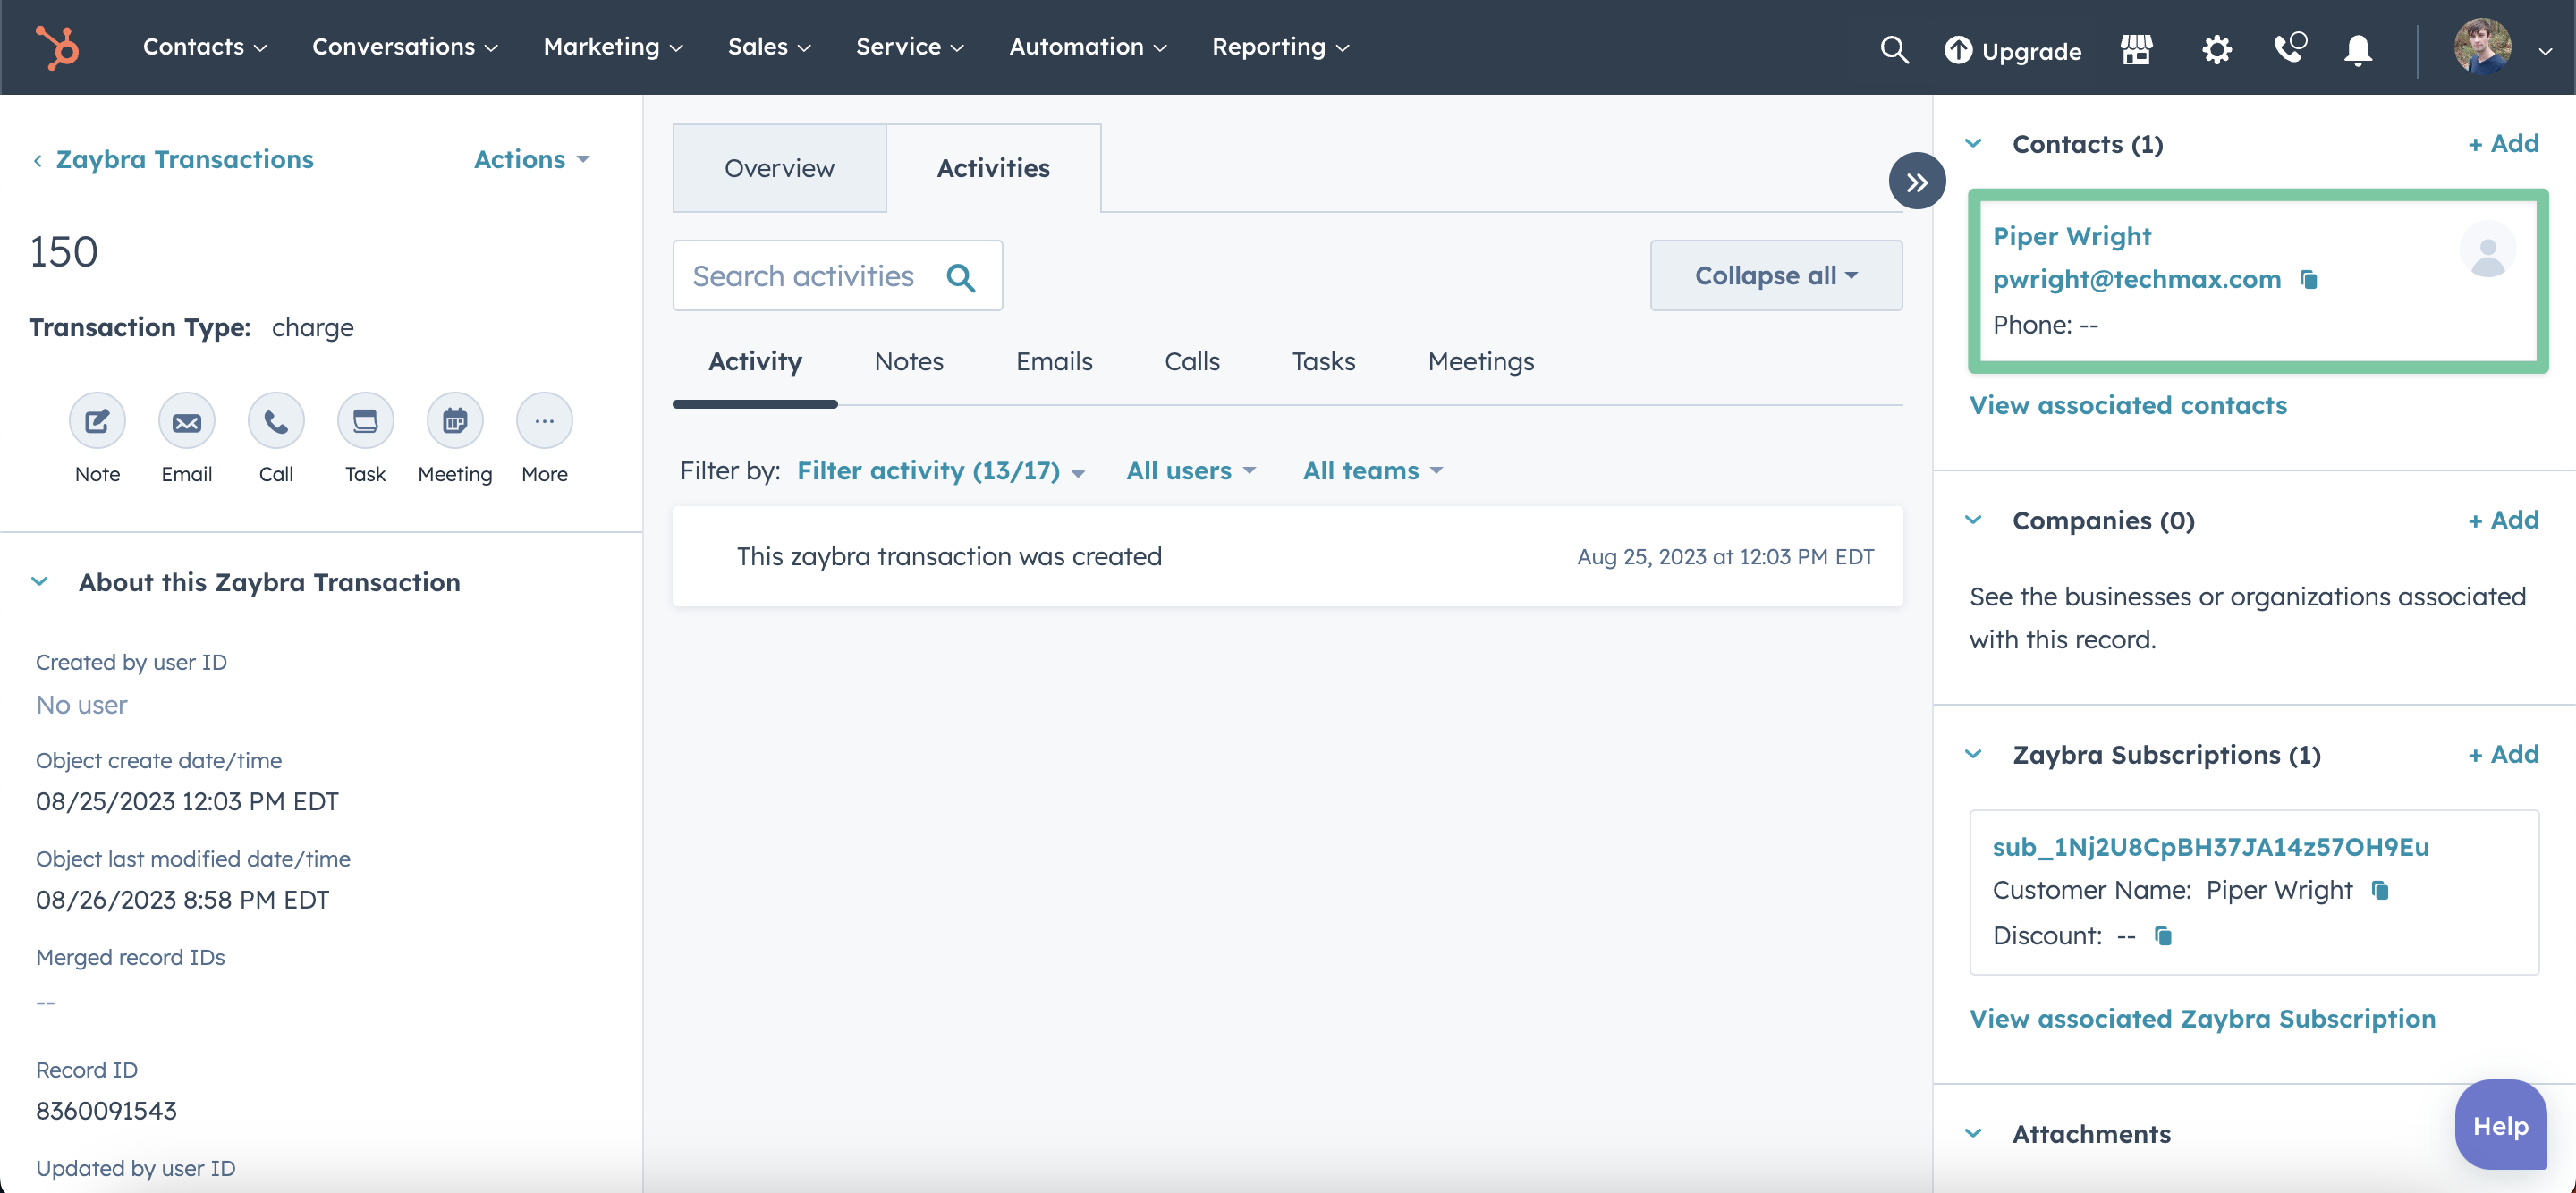Open Piper Wright contact link
This screenshot has width=2576, height=1193.
pyautogui.click(x=2071, y=237)
